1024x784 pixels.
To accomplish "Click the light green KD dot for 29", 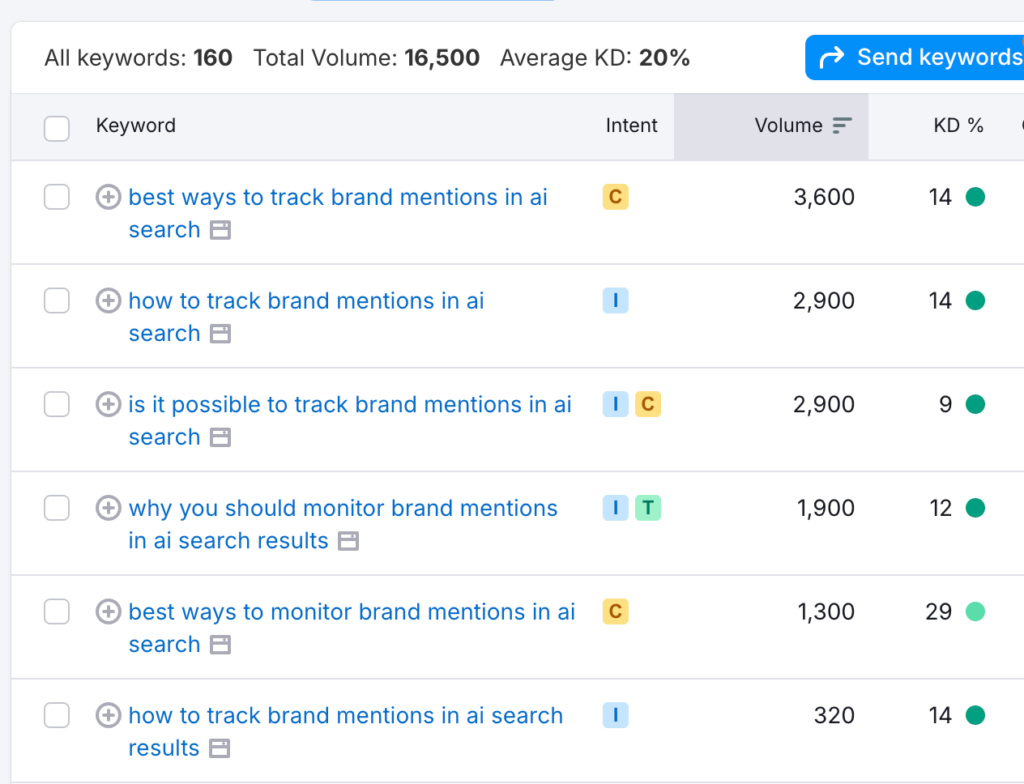I will coord(975,612).
